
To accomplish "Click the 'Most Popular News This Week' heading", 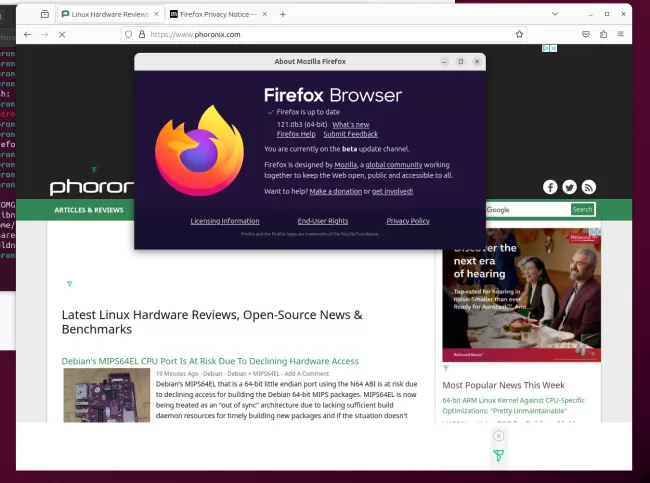I will point(503,386).
